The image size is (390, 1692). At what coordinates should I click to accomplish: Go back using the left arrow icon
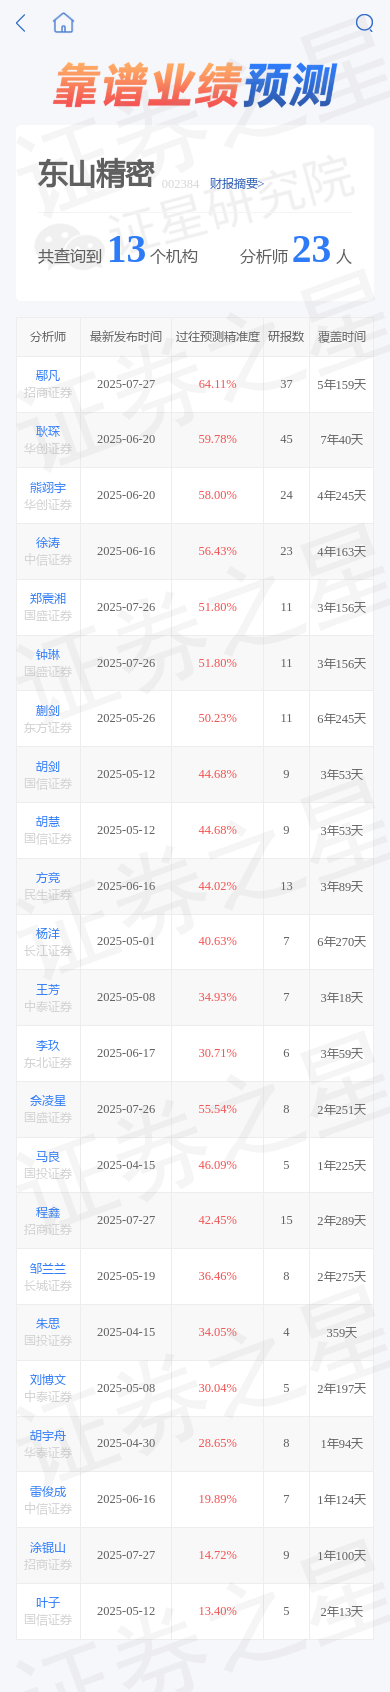[x=21, y=23]
